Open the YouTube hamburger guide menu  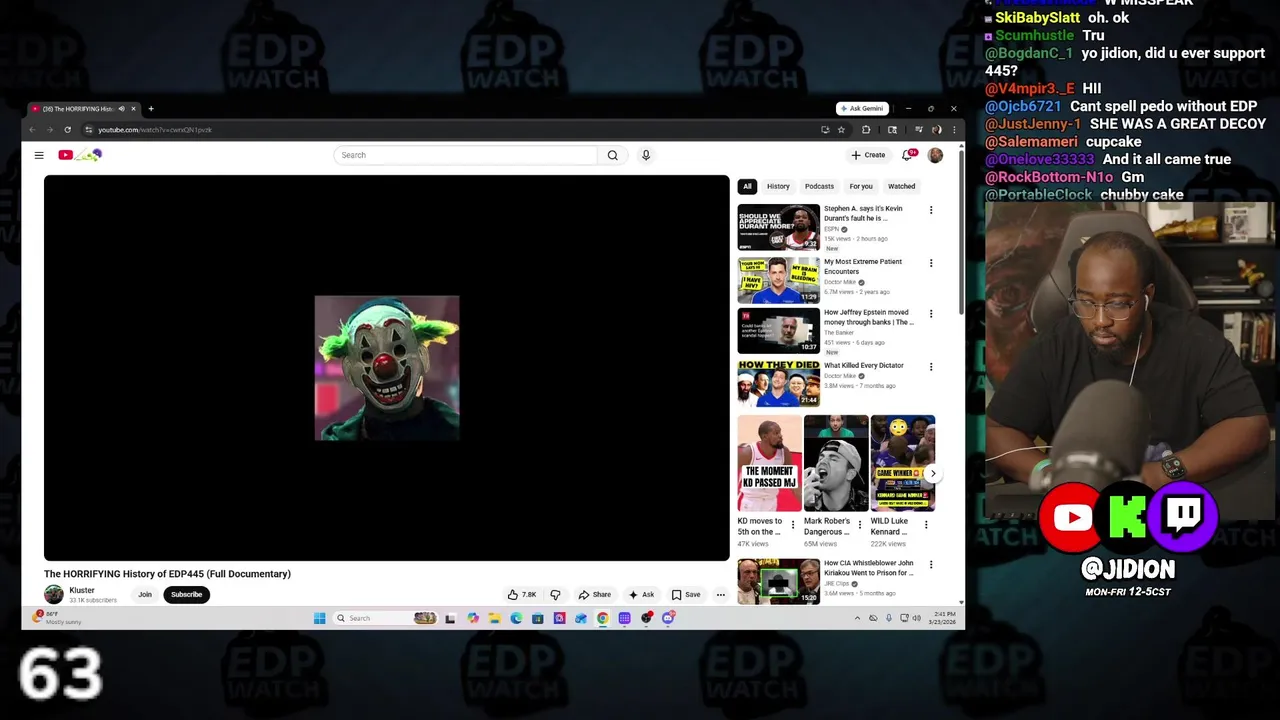pyautogui.click(x=39, y=155)
